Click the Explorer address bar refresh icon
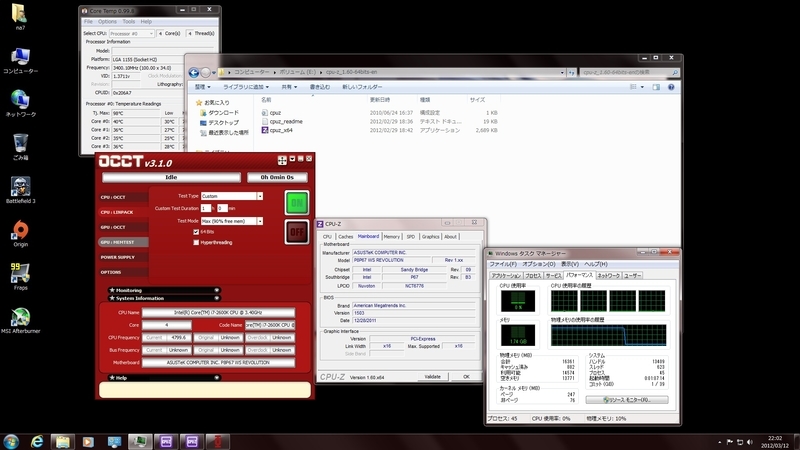This screenshot has width=800, height=450. [571, 72]
